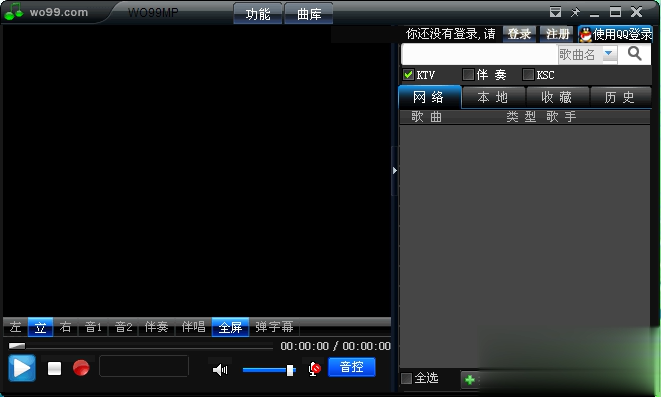Viewport: 661px width, 397px height.
Task: Click the 注册 button
Action: (x=557, y=34)
